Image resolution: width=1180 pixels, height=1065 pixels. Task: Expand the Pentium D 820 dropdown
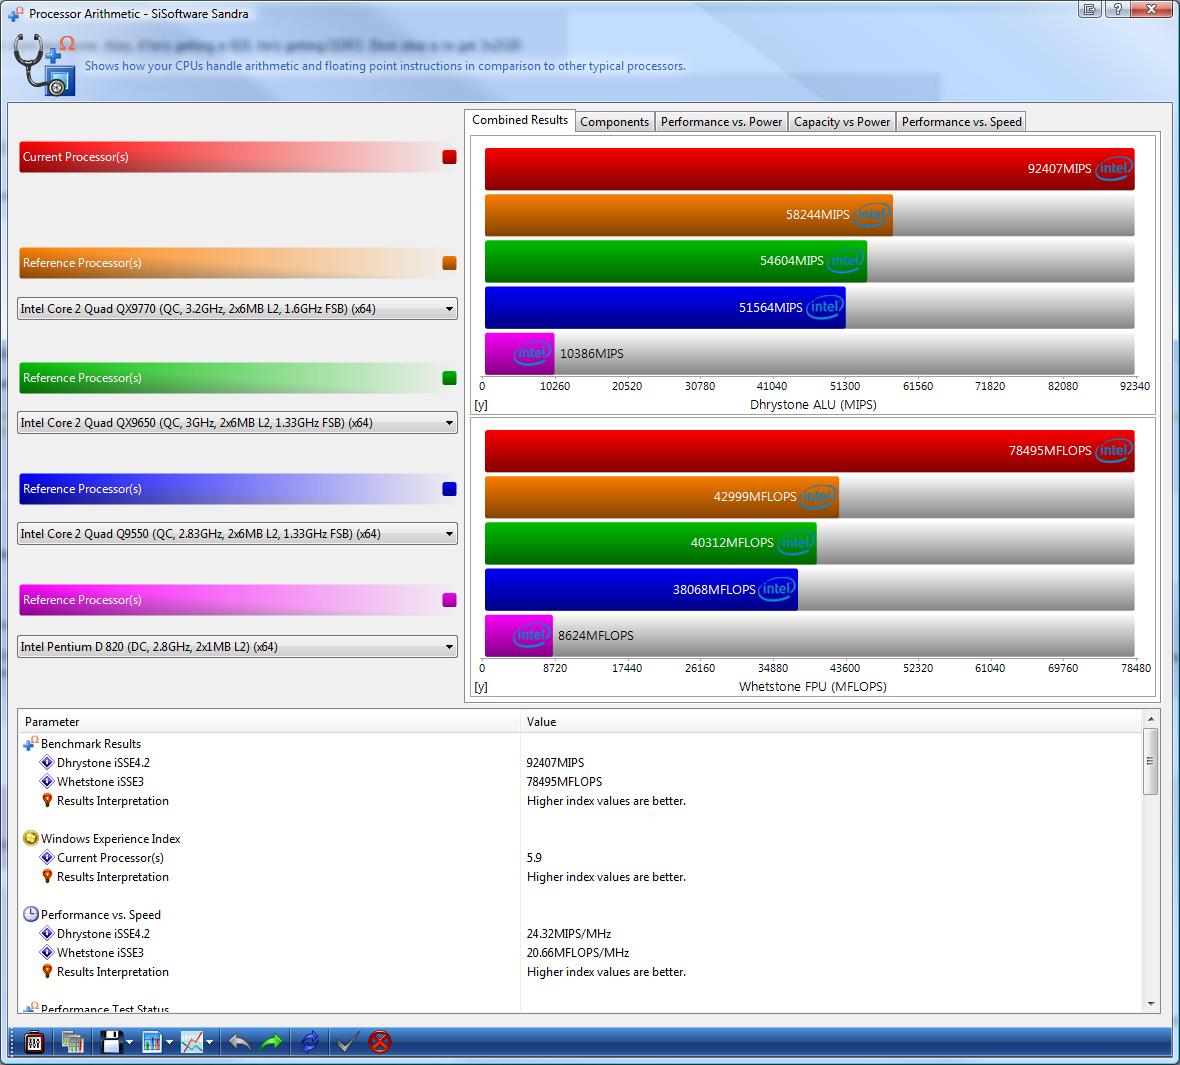[449, 648]
